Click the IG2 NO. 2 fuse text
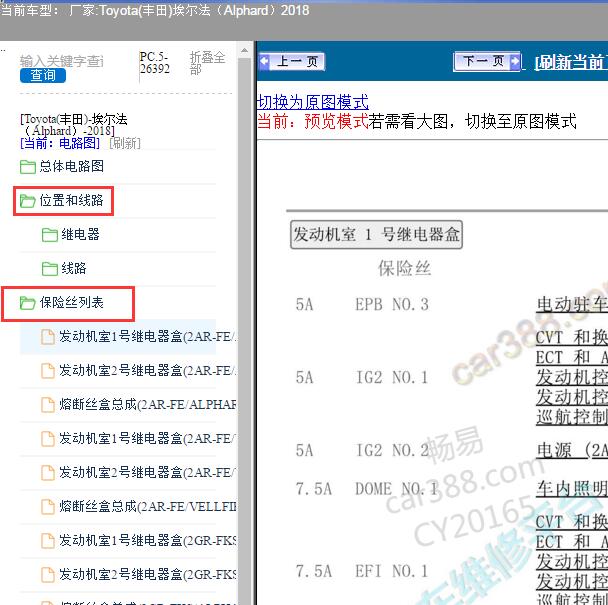608x605 pixels. click(x=392, y=451)
